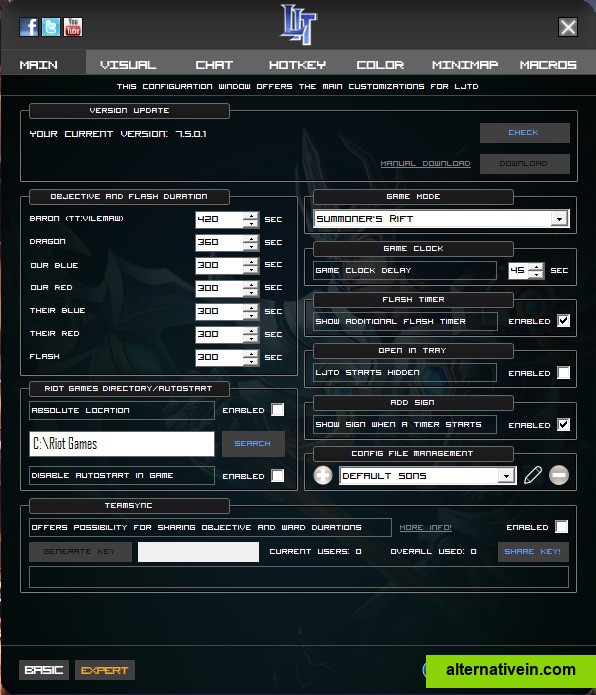The height and width of the screenshot is (695, 596).
Task: Decrease Their Blue duration with down arrow
Action: point(251,315)
